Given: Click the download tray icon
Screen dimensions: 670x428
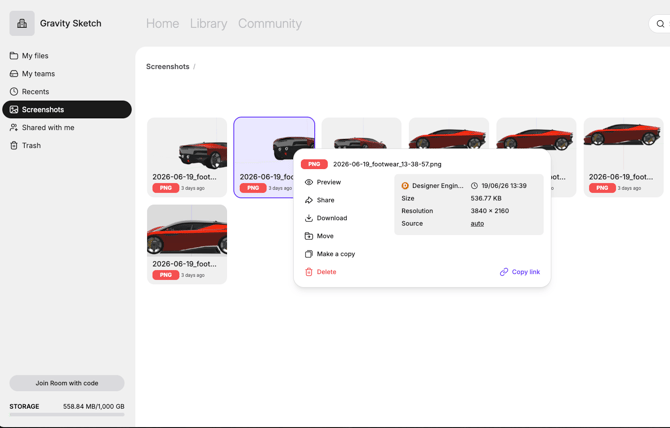Looking at the screenshot, I should (x=309, y=218).
